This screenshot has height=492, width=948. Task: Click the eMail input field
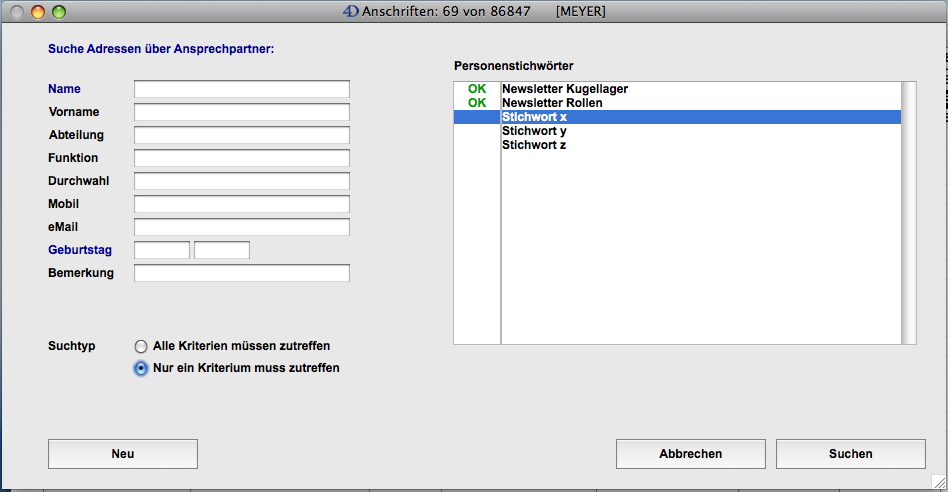(x=242, y=227)
